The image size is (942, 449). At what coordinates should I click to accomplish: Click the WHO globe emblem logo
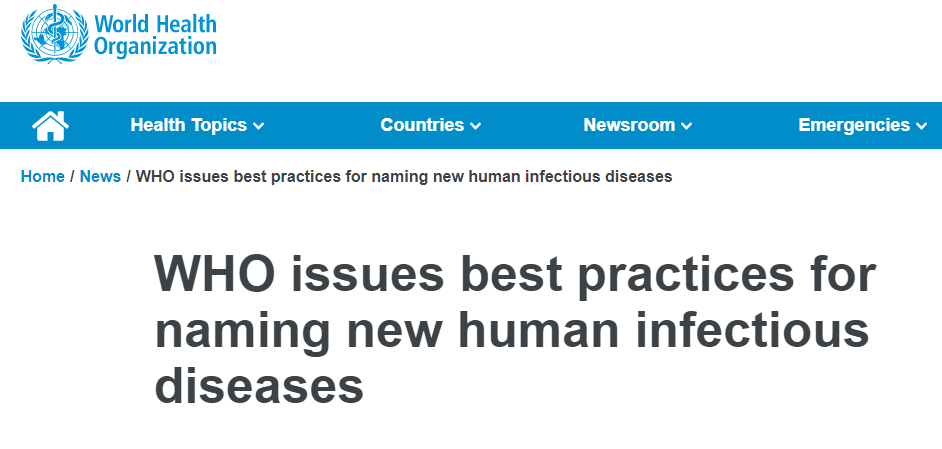click(55, 34)
